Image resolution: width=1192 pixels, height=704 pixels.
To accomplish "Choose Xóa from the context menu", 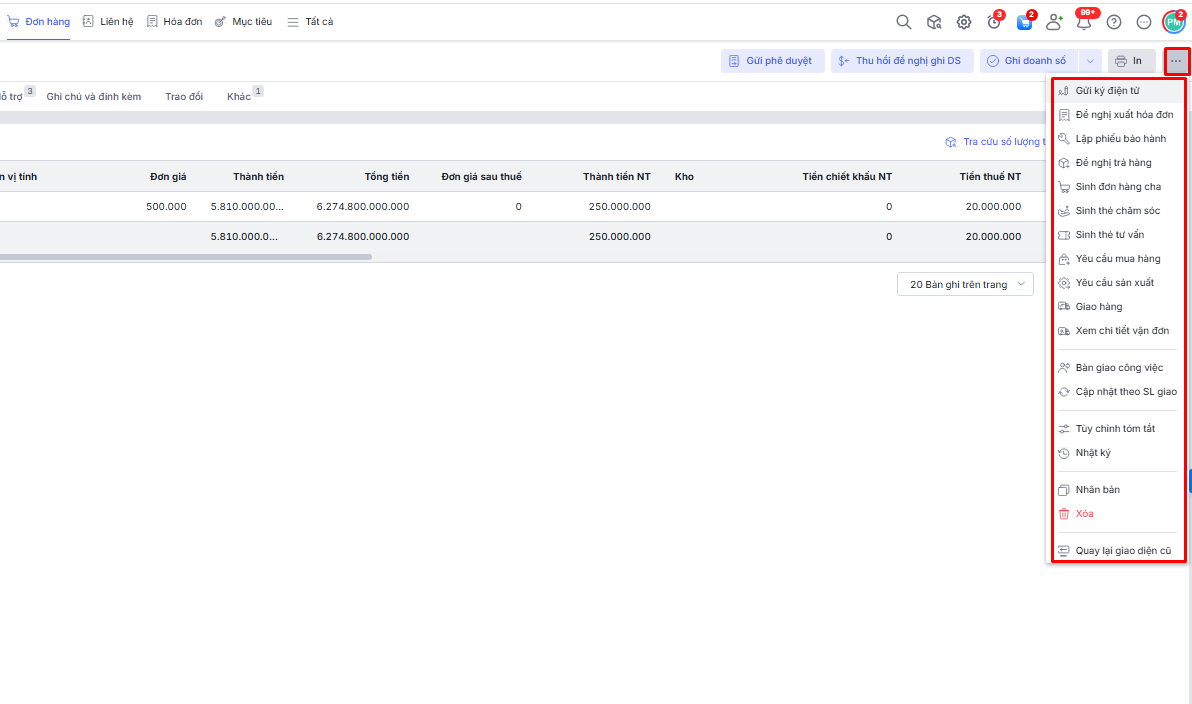I will pyautogui.click(x=1084, y=514).
